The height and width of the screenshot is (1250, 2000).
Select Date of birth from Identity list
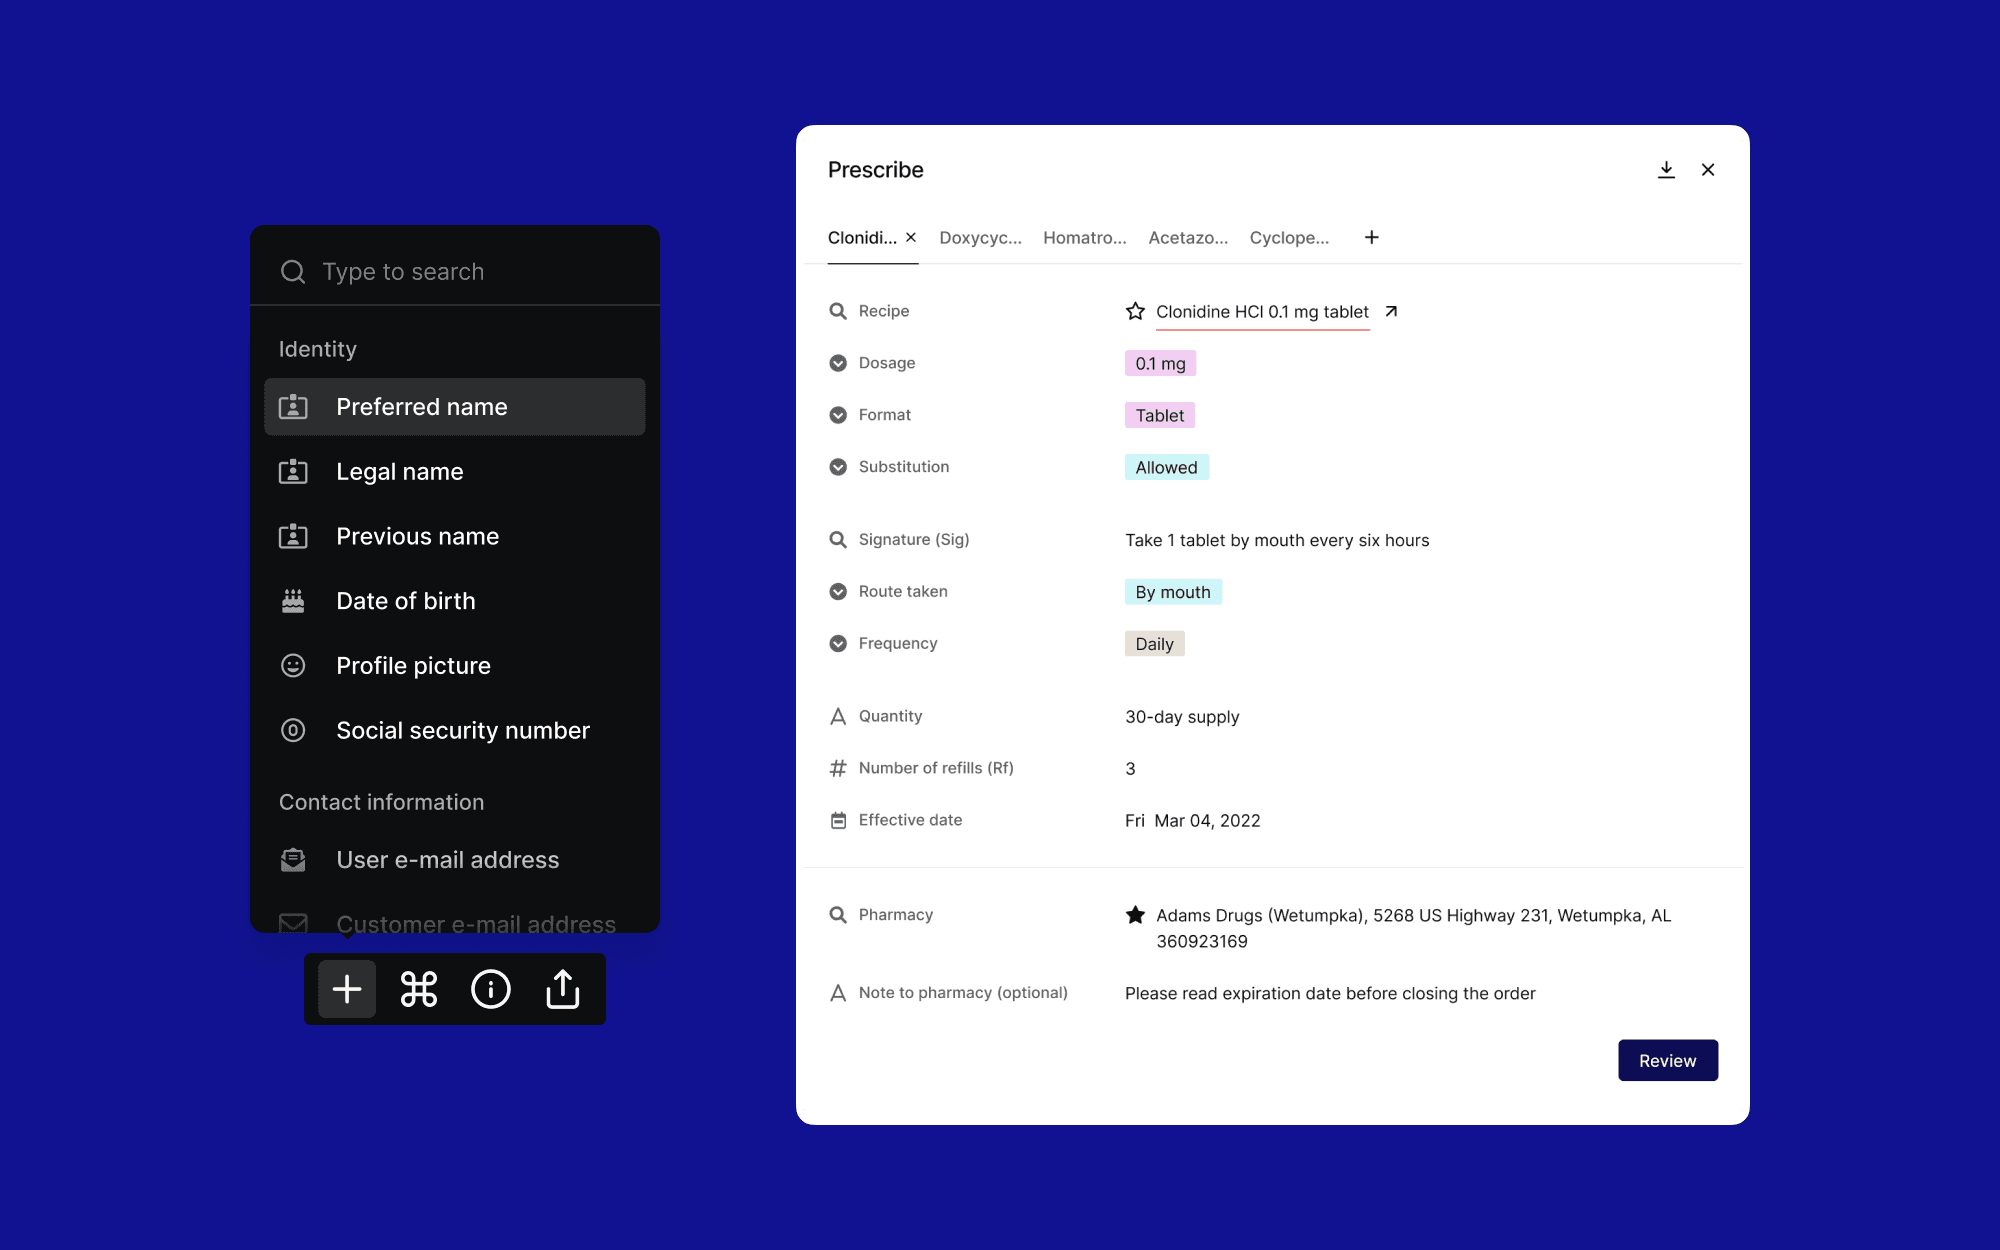405,601
